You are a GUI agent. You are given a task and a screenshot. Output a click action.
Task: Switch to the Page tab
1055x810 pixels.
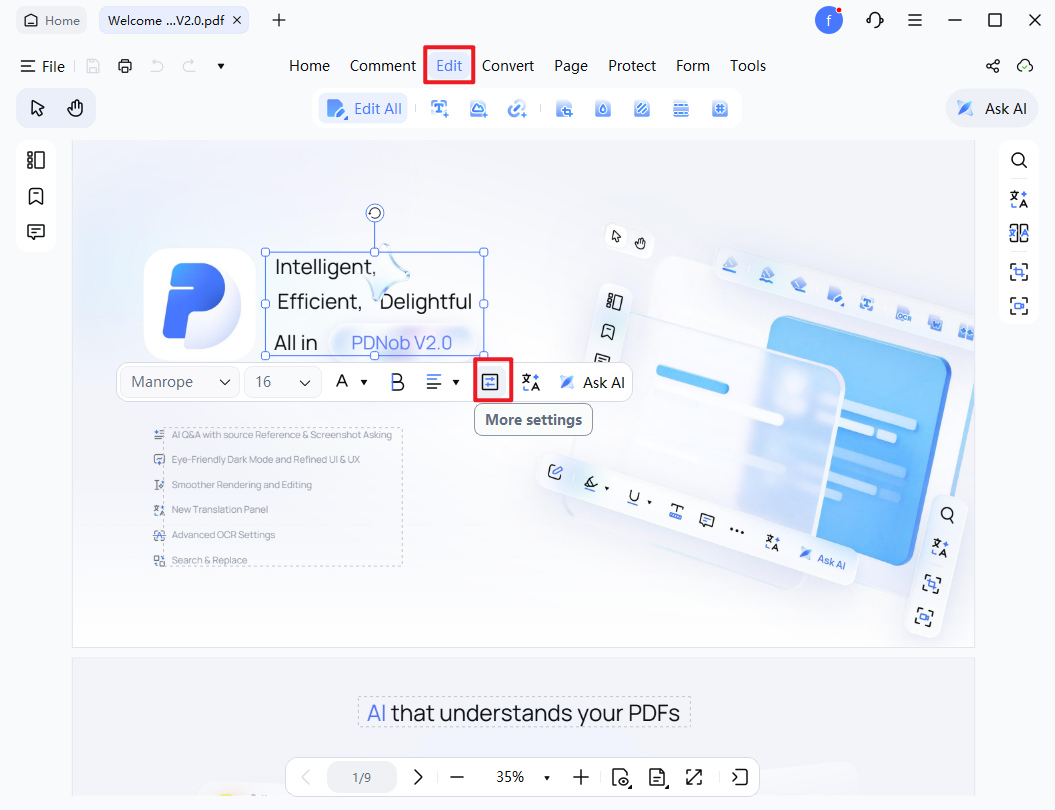[571, 66]
